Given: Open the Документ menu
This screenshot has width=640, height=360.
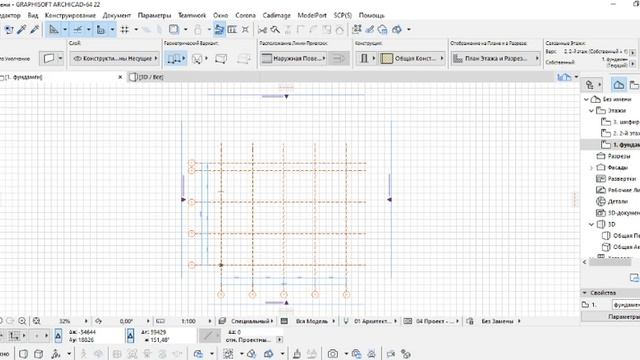Looking at the screenshot, I should coord(117,15).
